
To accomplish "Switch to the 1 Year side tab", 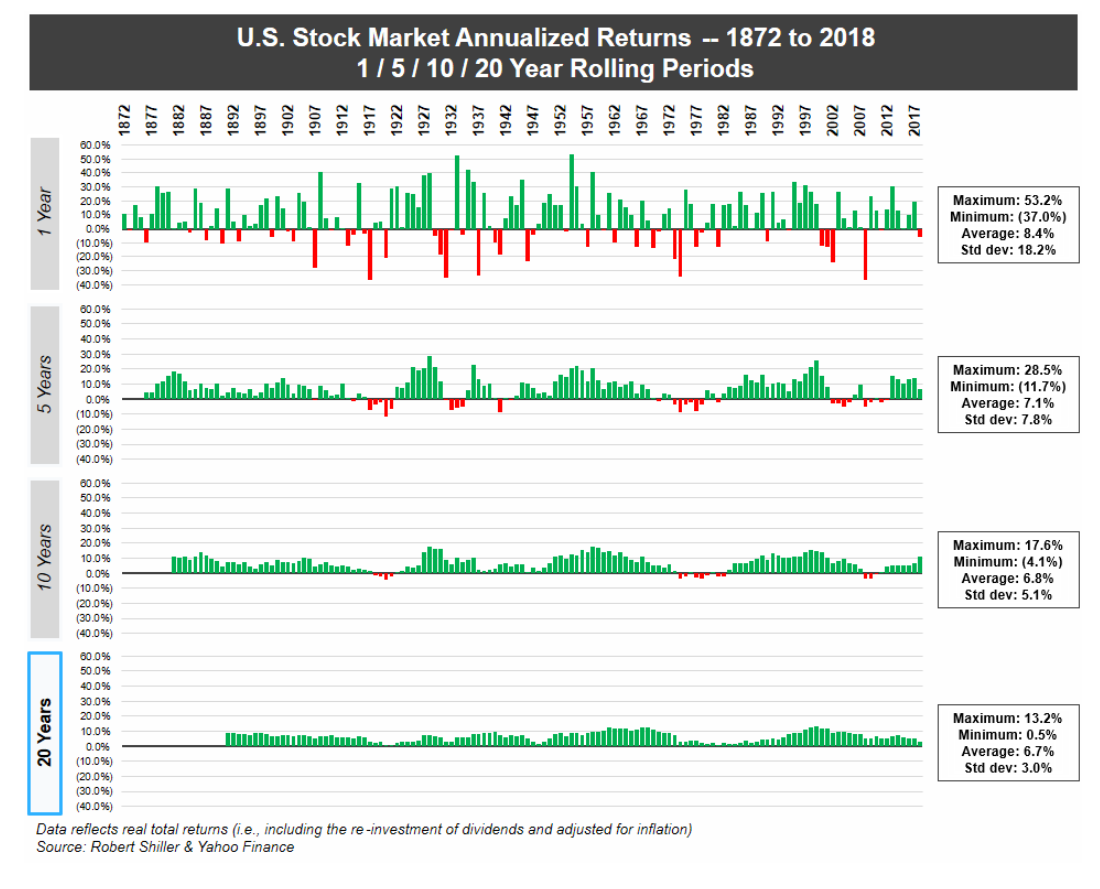I will tap(45, 213).
